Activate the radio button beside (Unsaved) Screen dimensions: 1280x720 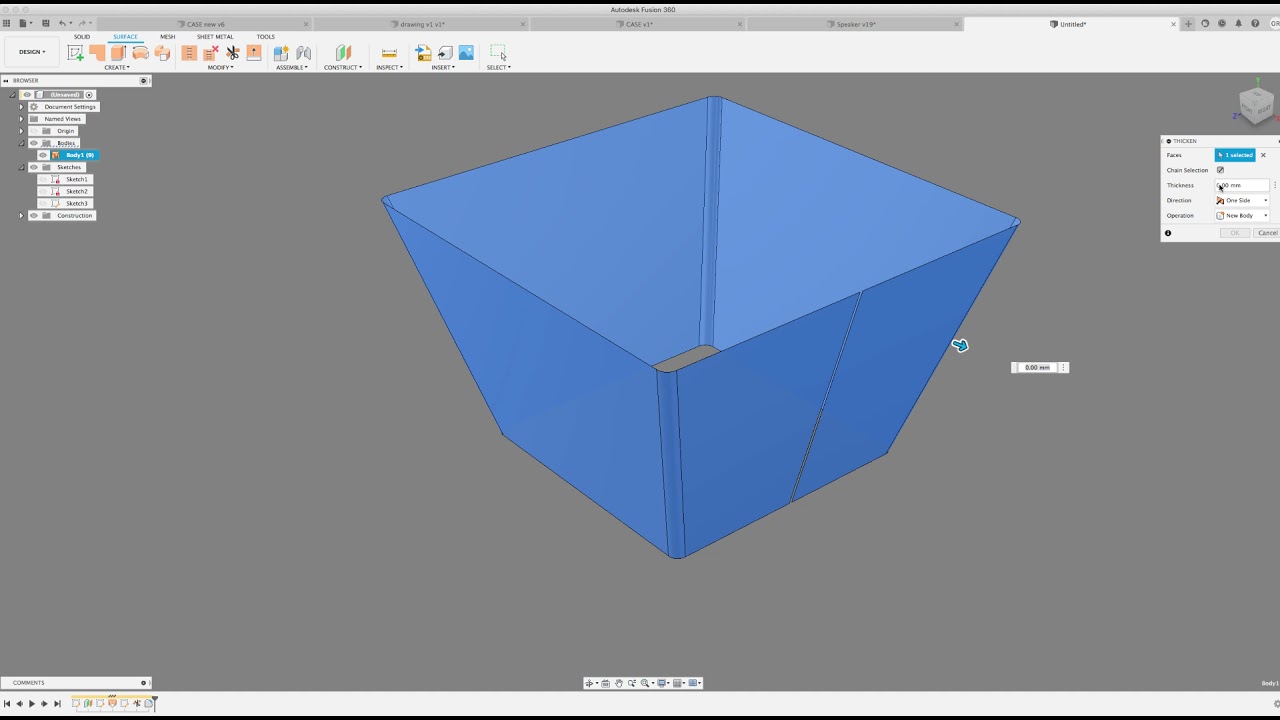[x=89, y=95]
